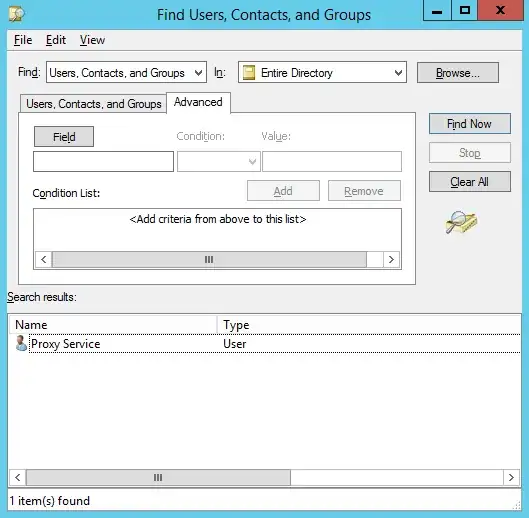The height and width of the screenshot is (518, 529).
Task: Click the Find Now button
Action: tap(470, 124)
